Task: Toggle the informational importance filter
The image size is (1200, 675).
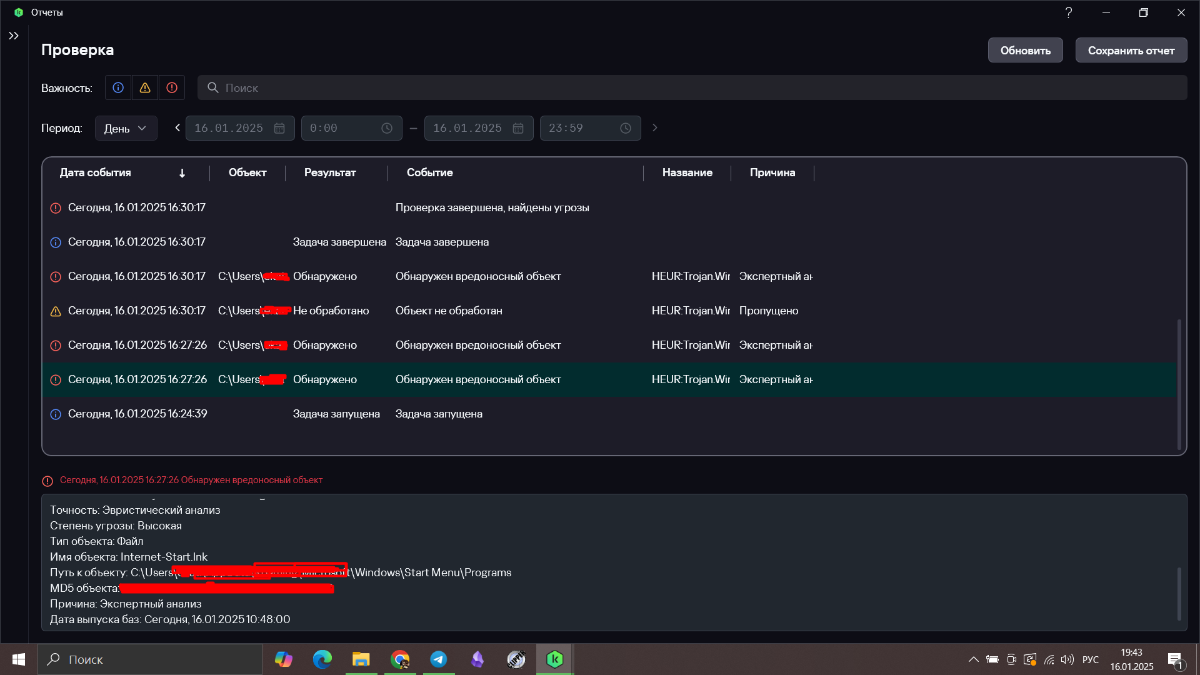Action: pos(118,88)
